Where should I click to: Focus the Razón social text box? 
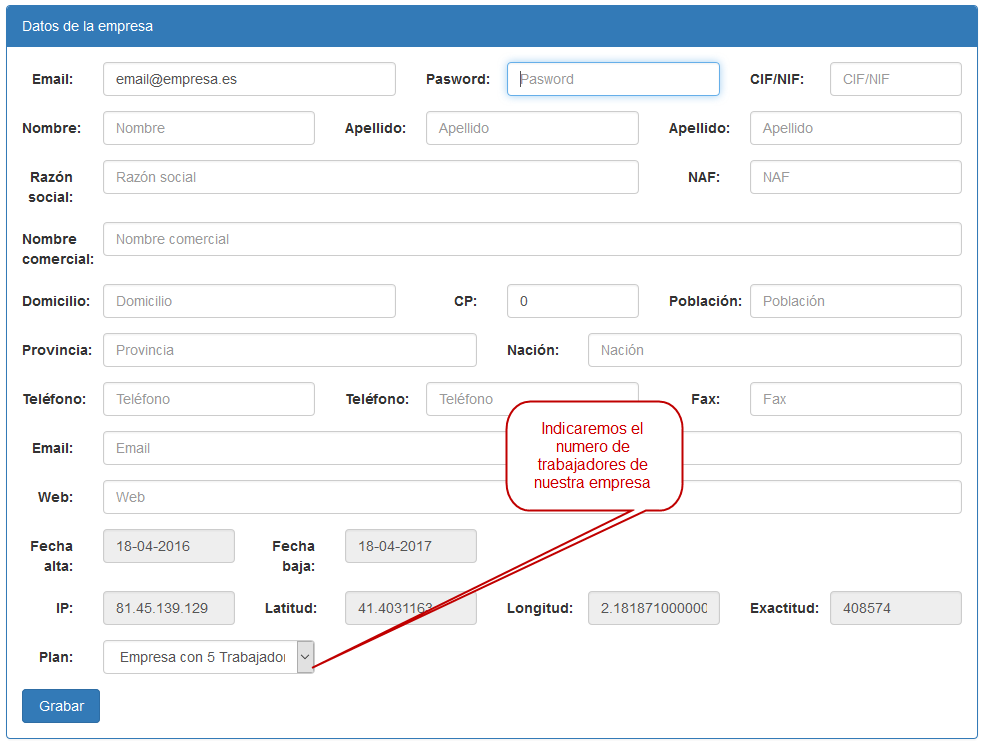370,177
